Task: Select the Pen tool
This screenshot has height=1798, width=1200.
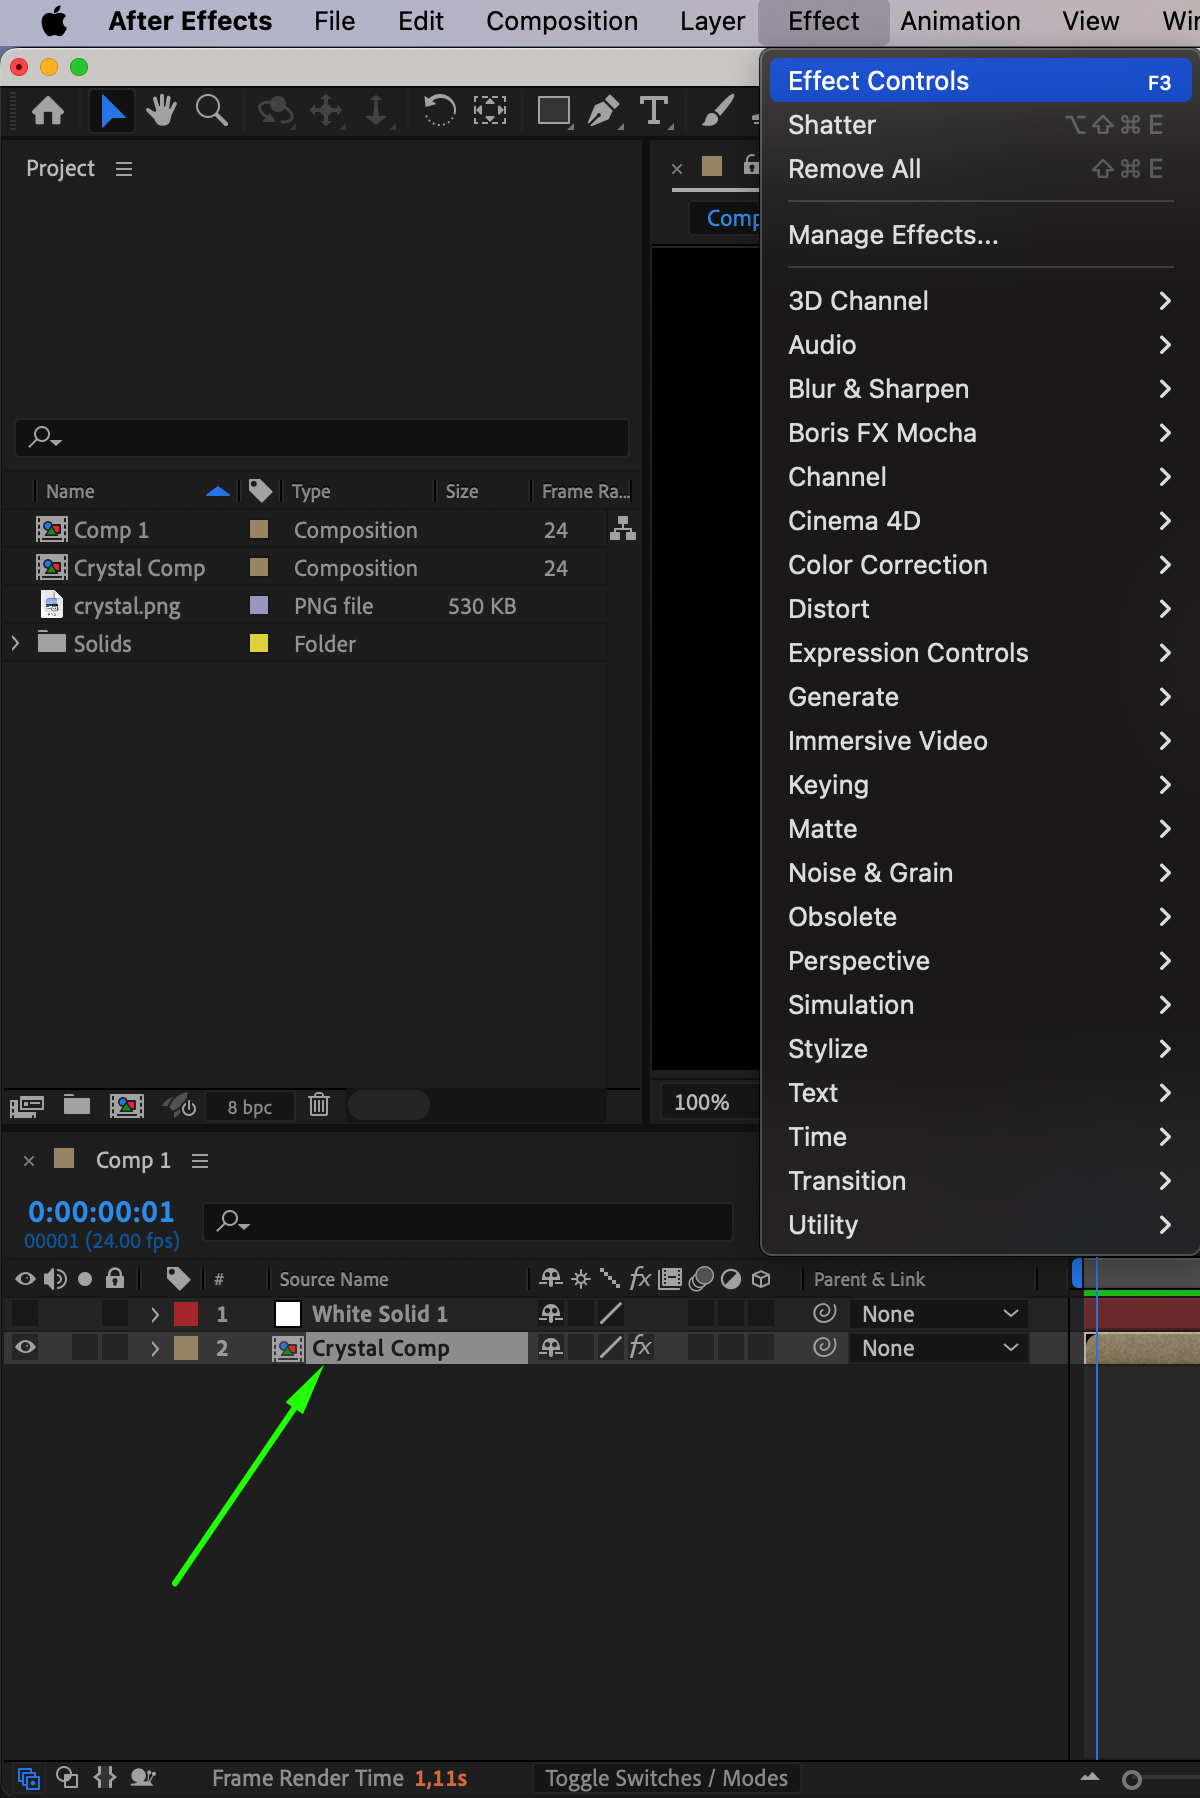Action: tap(604, 110)
